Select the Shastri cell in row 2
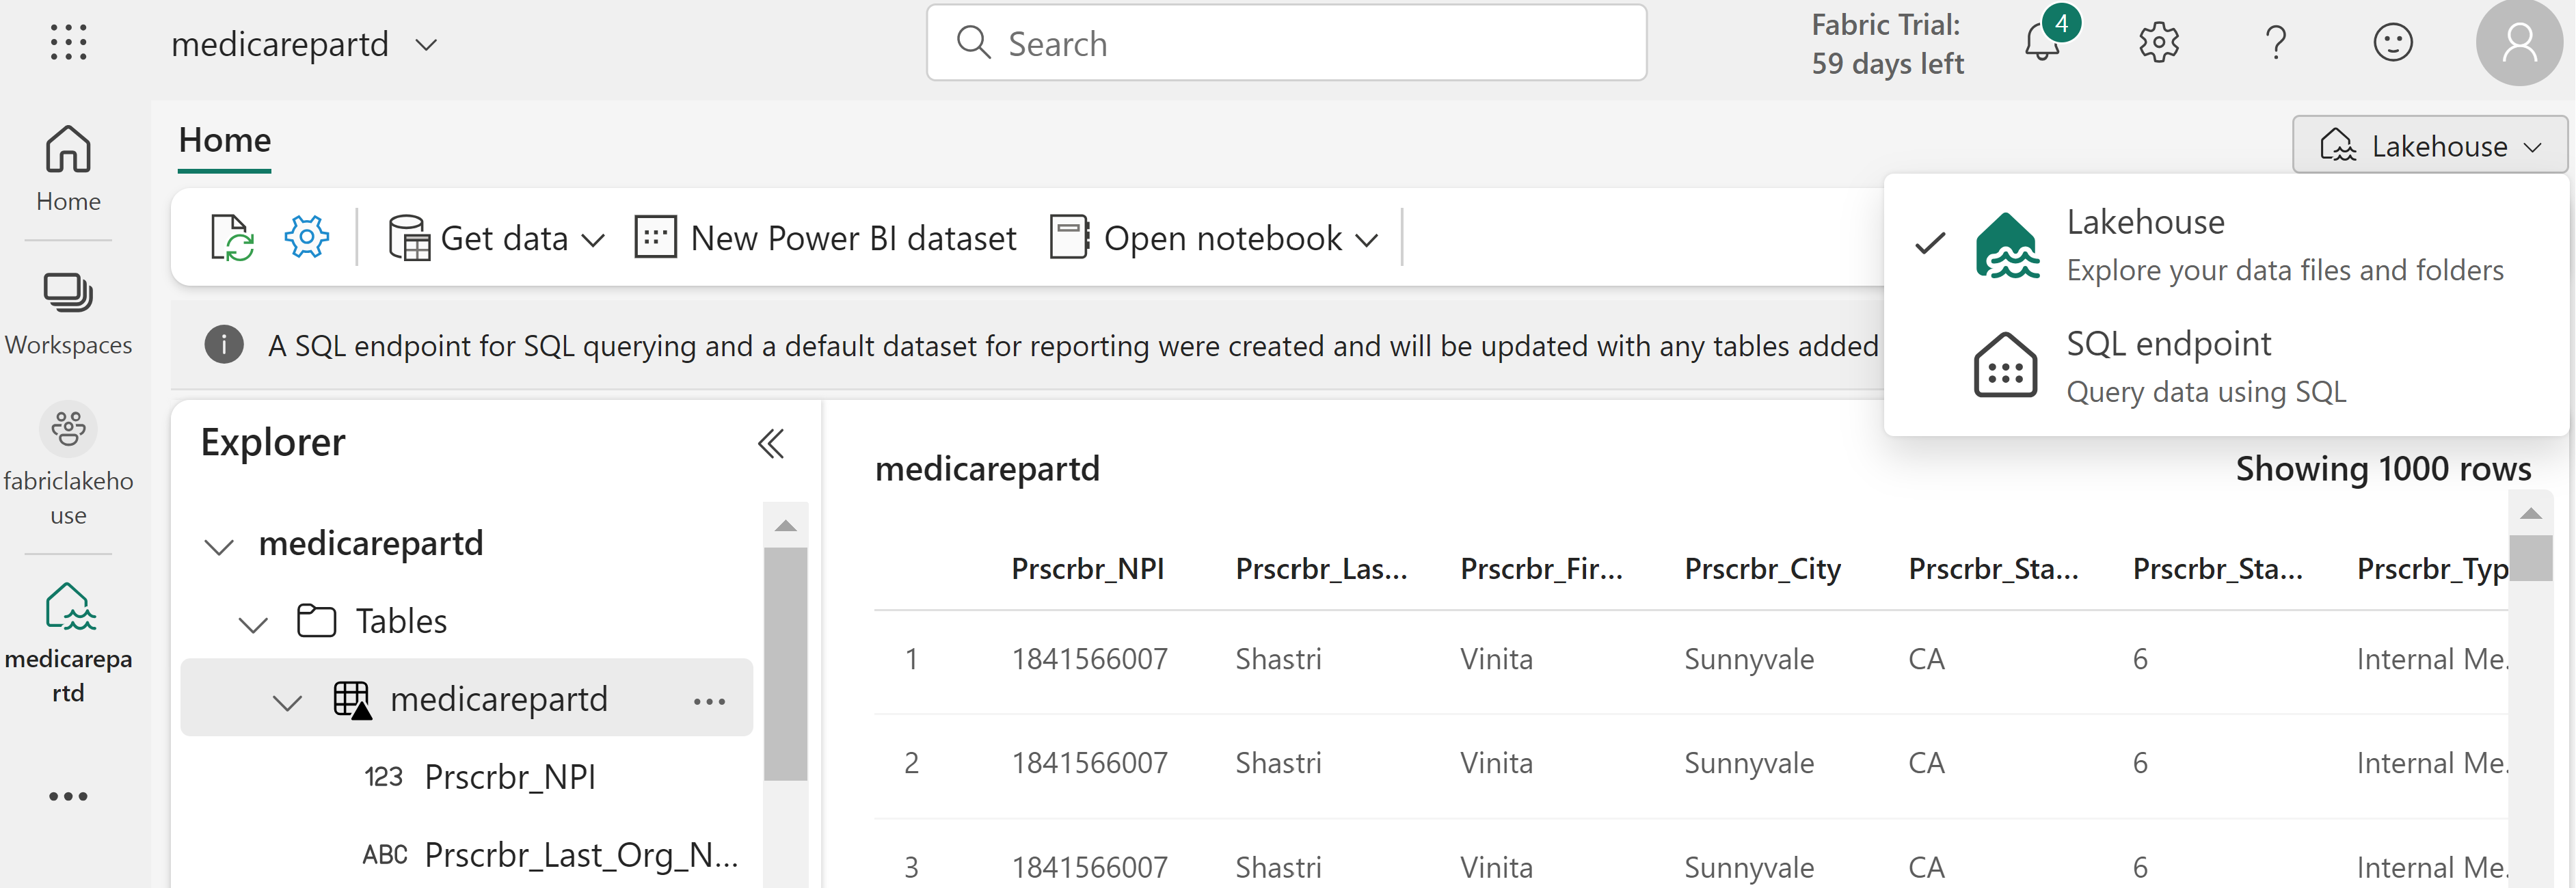Viewport: 2576px width, 888px height. pyautogui.click(x=1278, y=763)
